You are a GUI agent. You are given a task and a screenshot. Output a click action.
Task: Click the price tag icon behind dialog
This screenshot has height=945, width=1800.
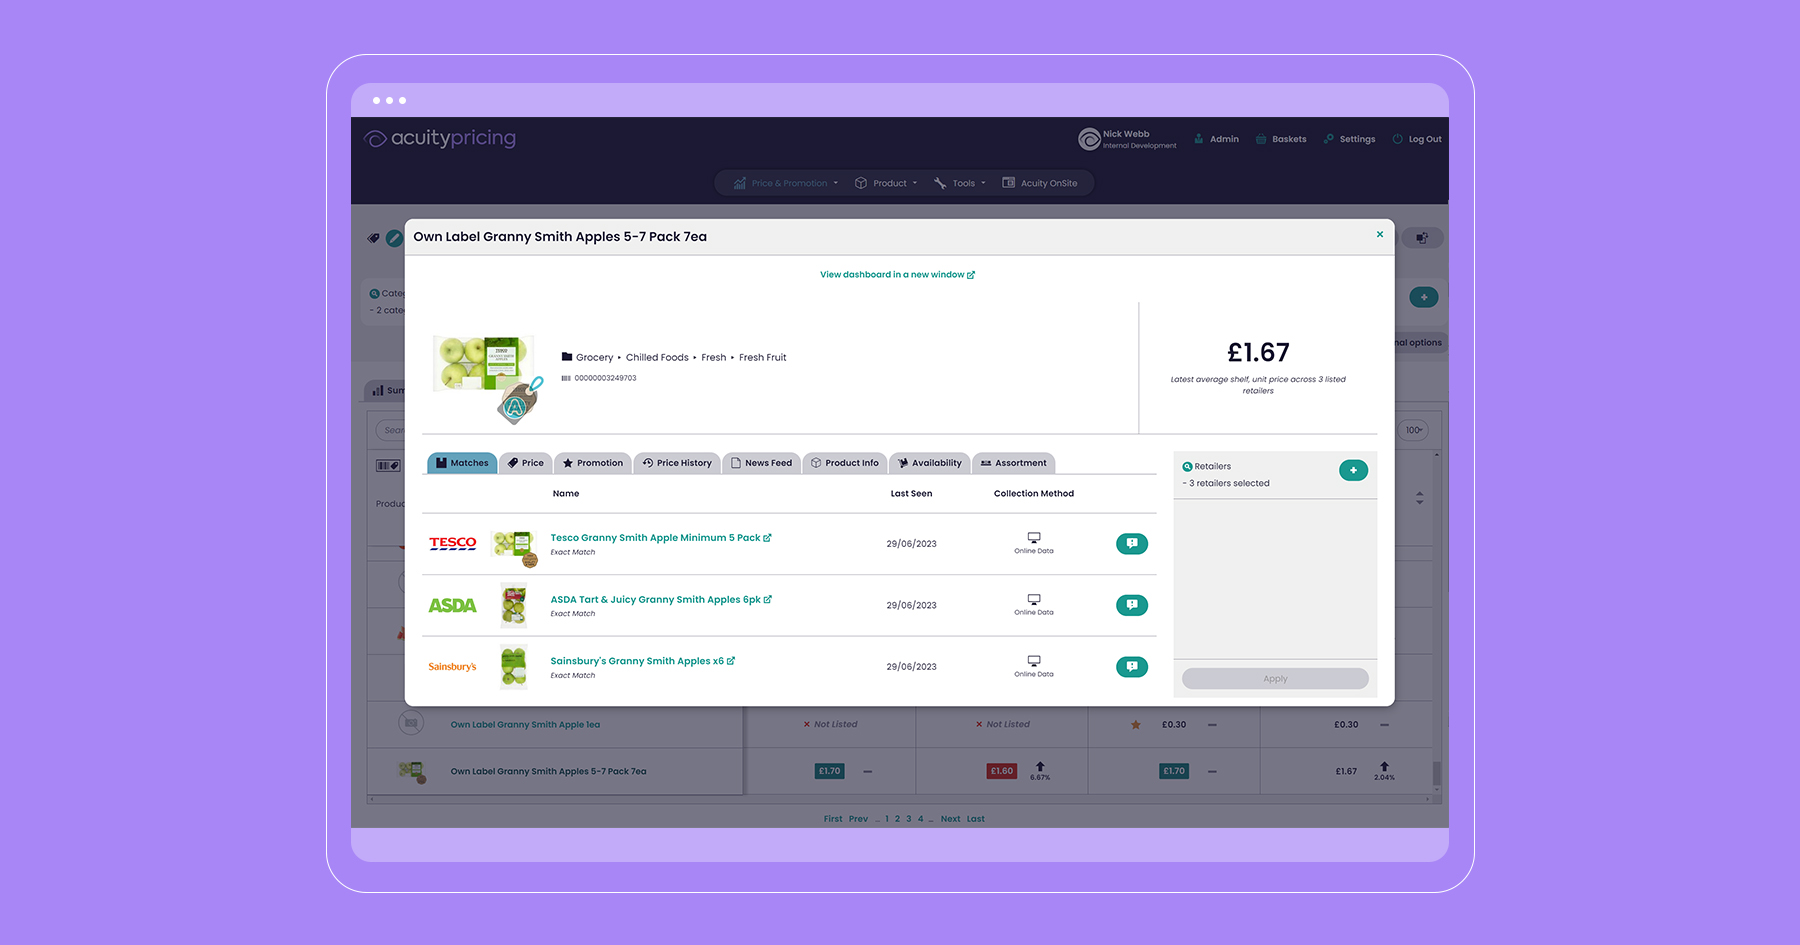click(x=373, y=238)
